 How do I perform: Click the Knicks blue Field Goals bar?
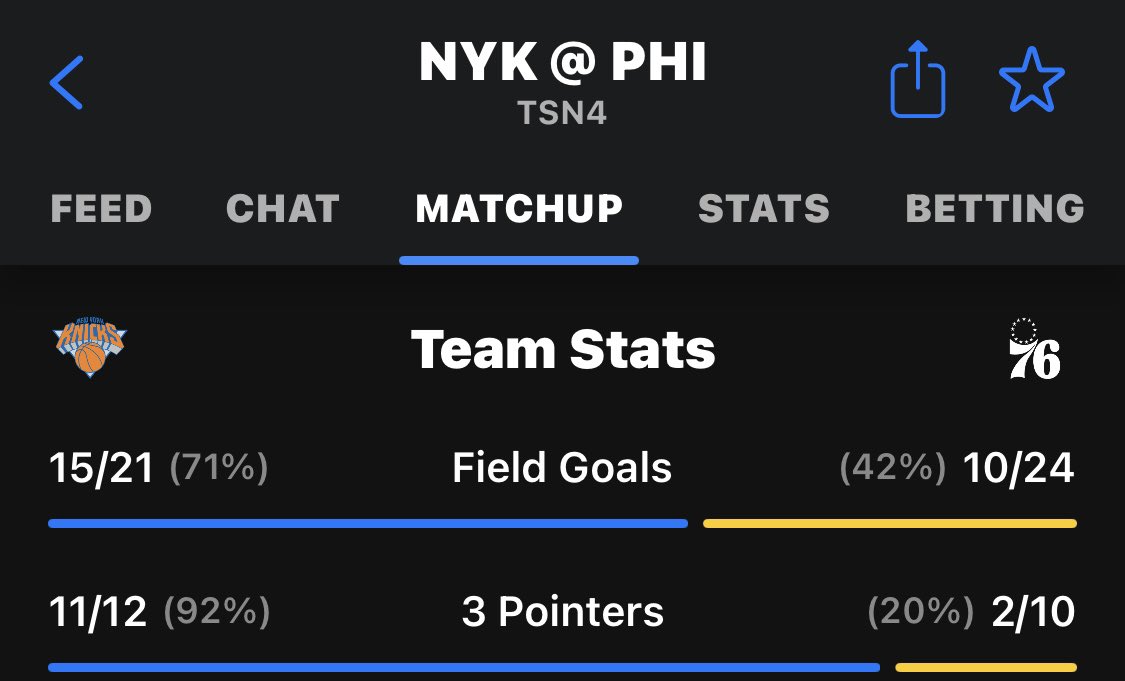pyautogui.click(x=368, y=524)
